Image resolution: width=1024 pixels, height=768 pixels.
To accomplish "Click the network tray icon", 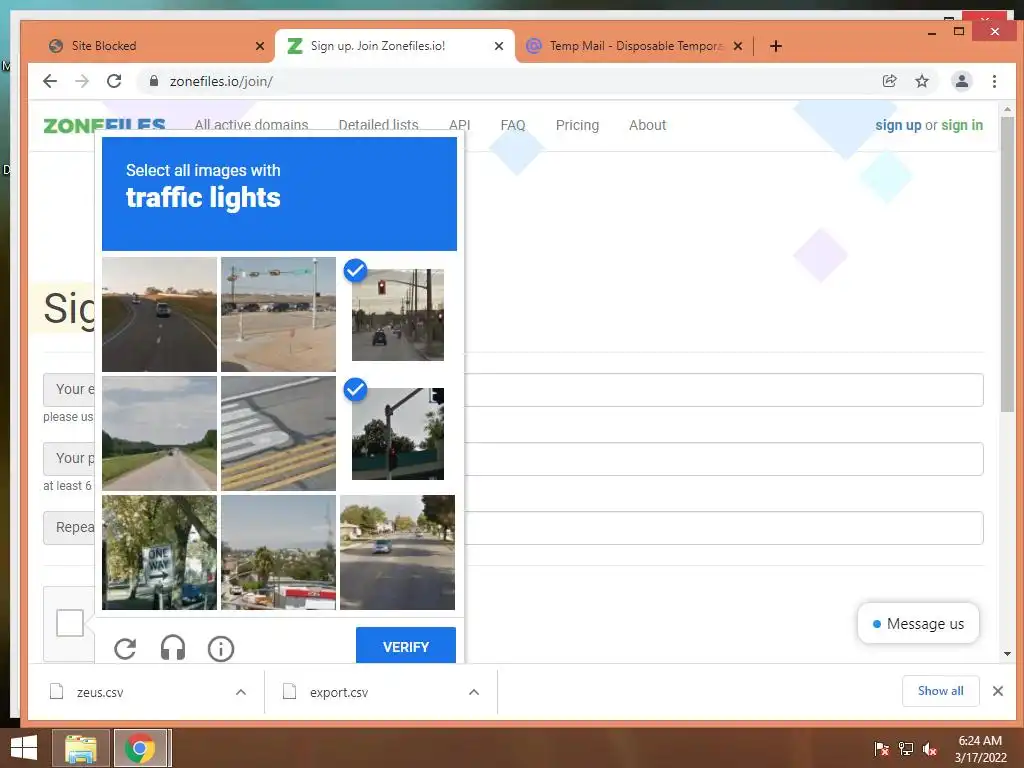I will coord(906,749).
